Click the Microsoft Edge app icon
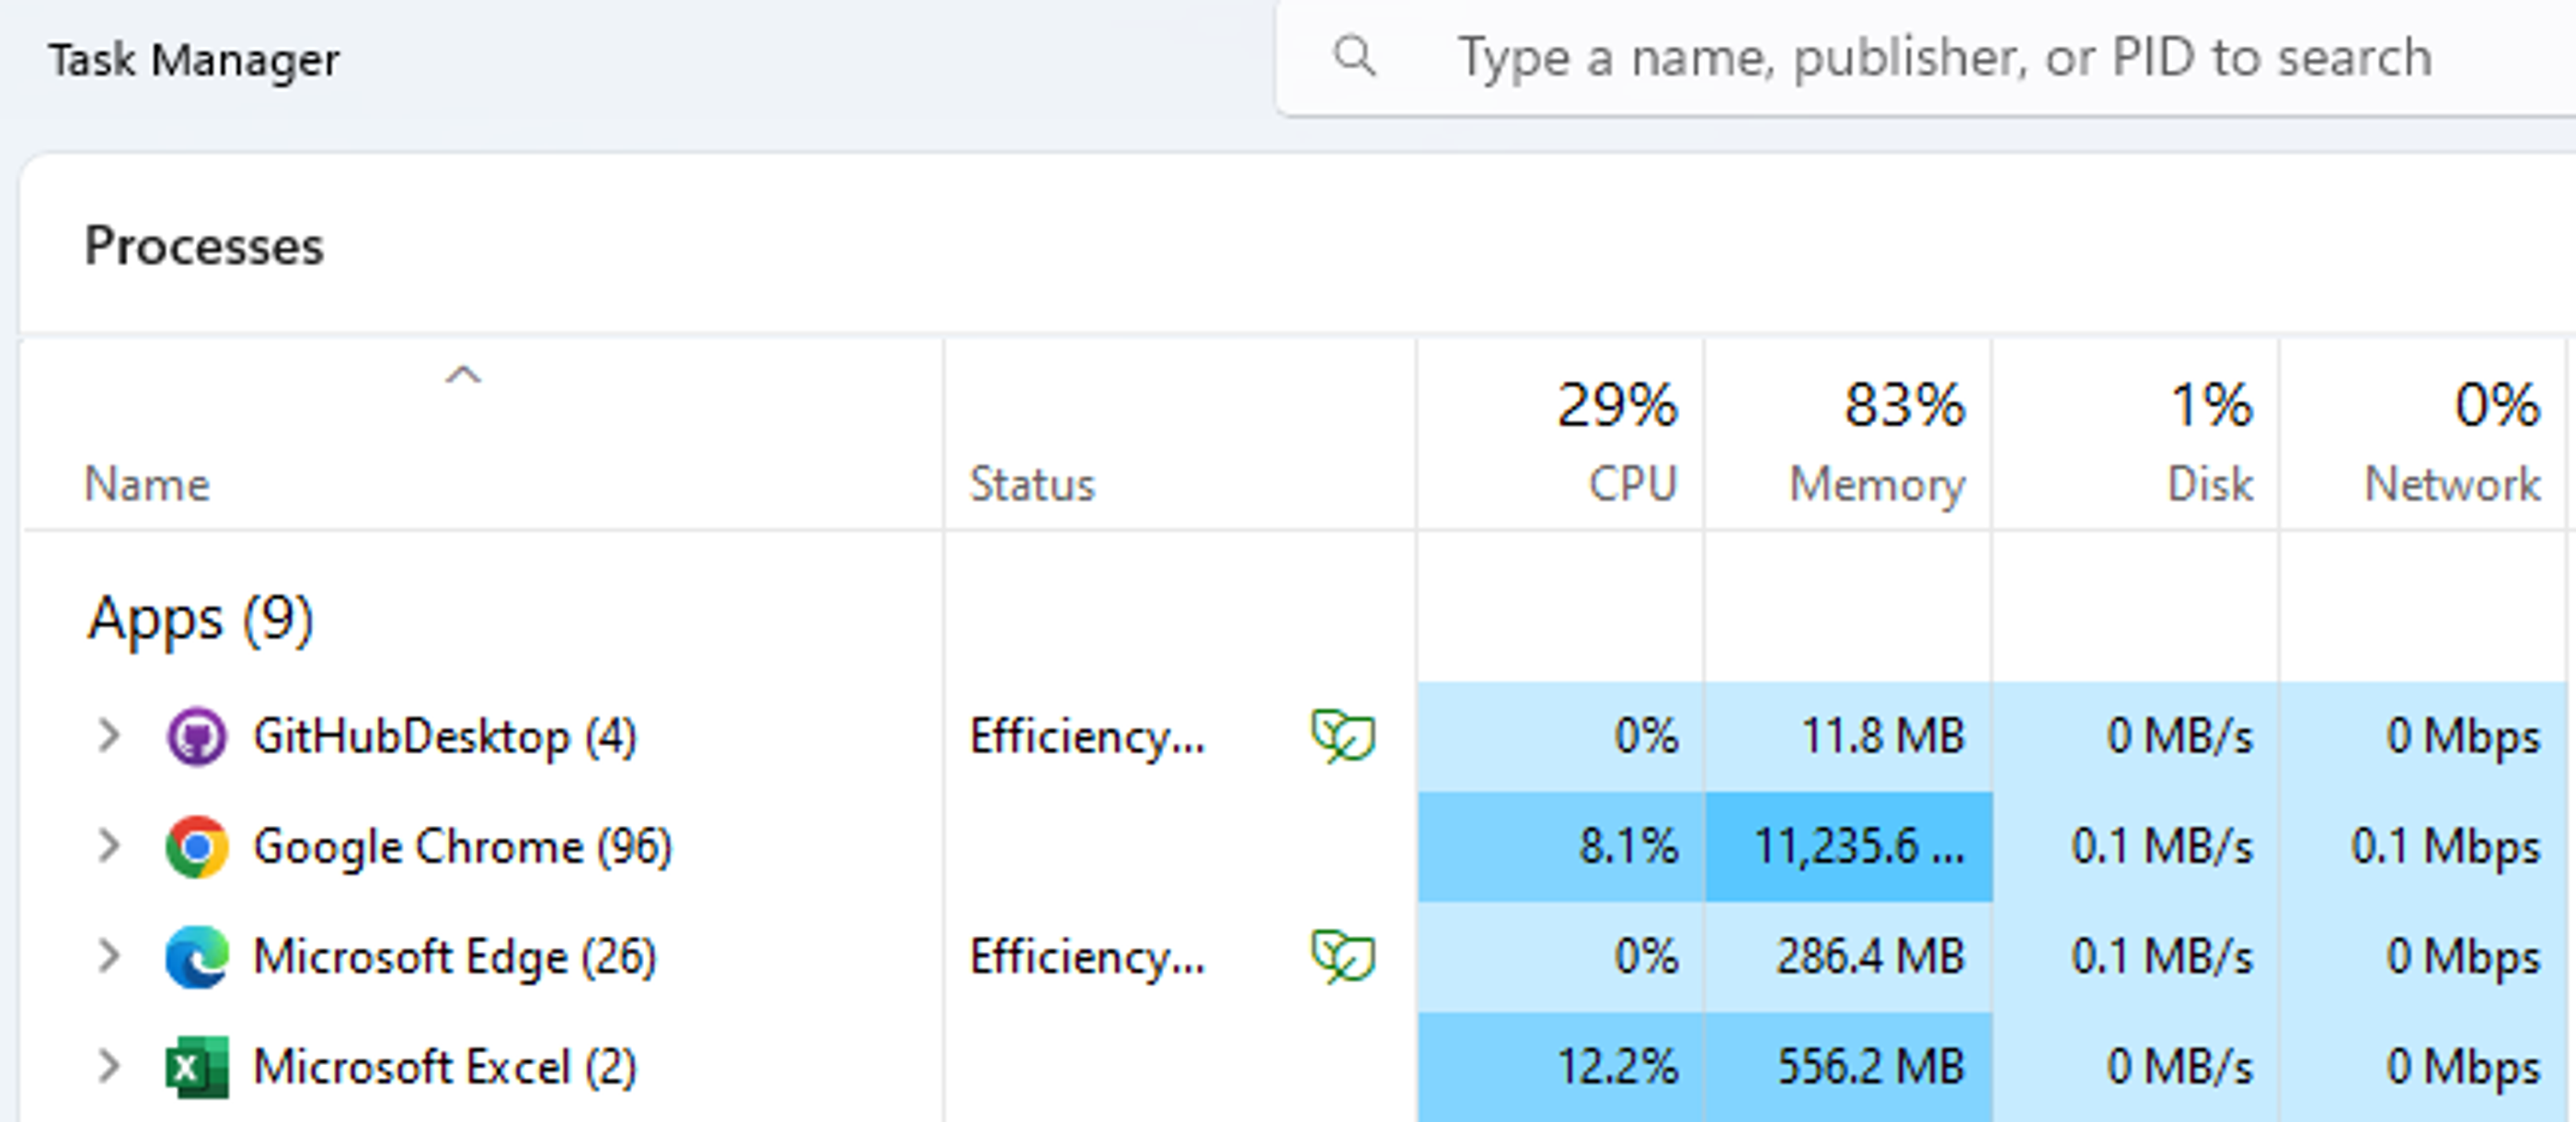This screenshot has height=1122, width=2576. coord(196,957)
